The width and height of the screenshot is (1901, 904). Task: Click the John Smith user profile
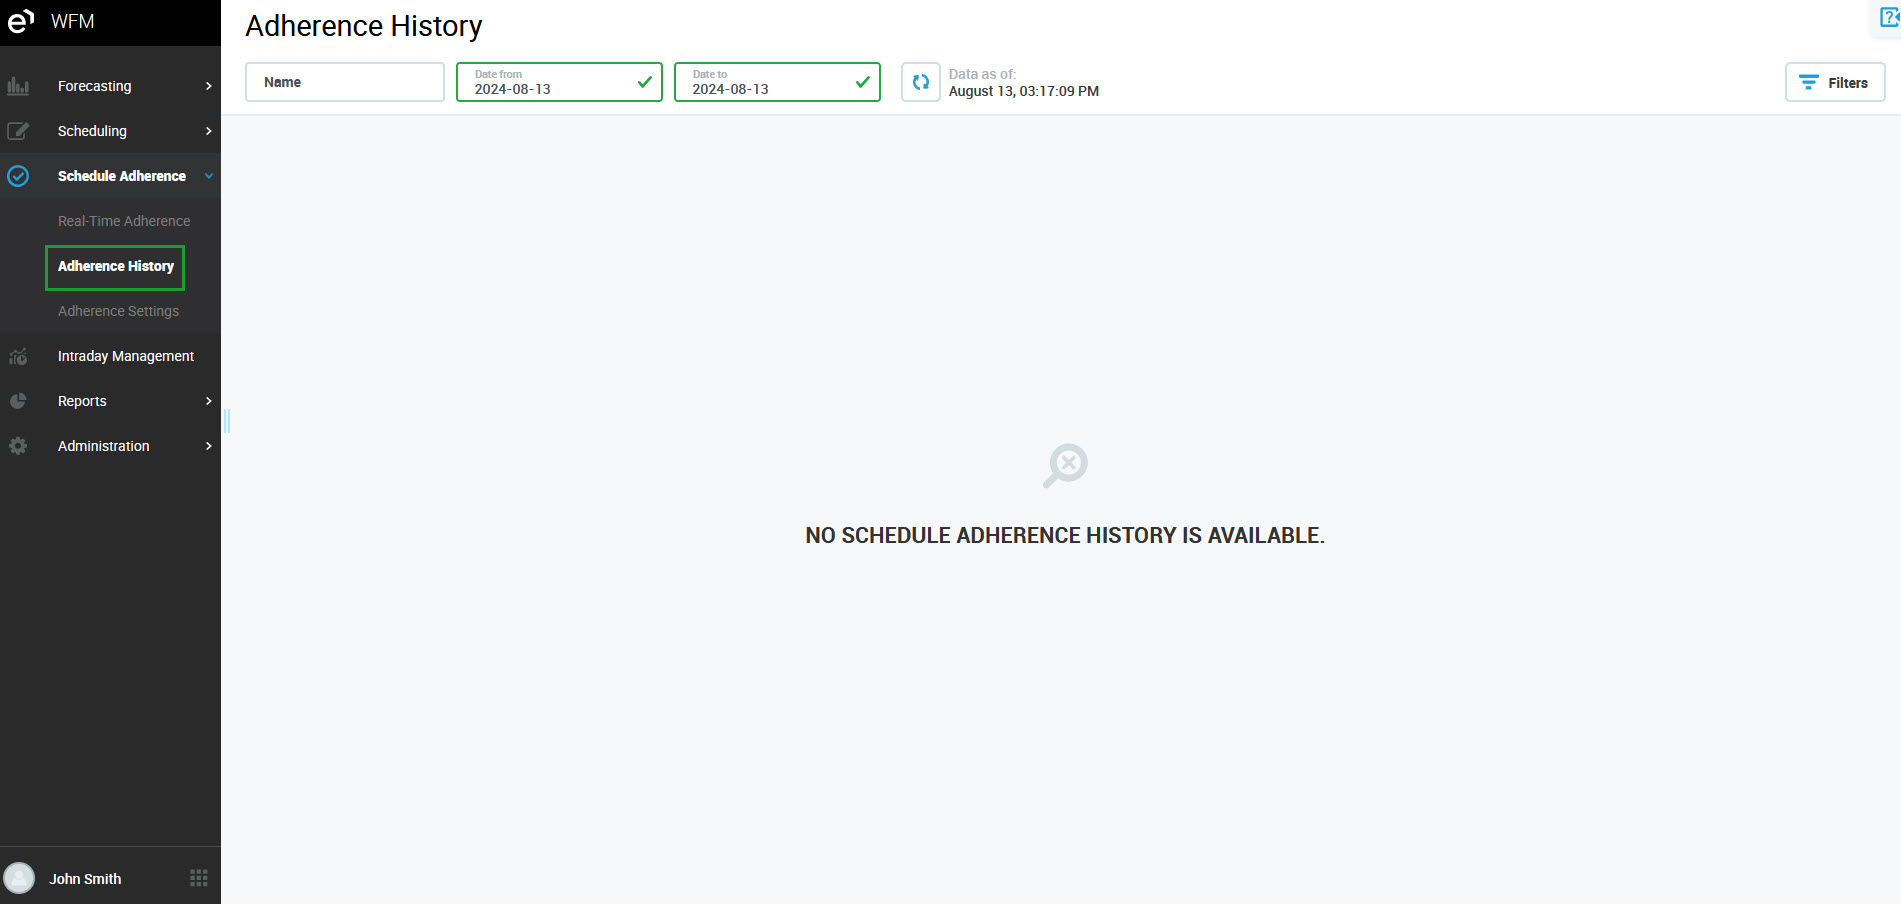click(85, 878)
